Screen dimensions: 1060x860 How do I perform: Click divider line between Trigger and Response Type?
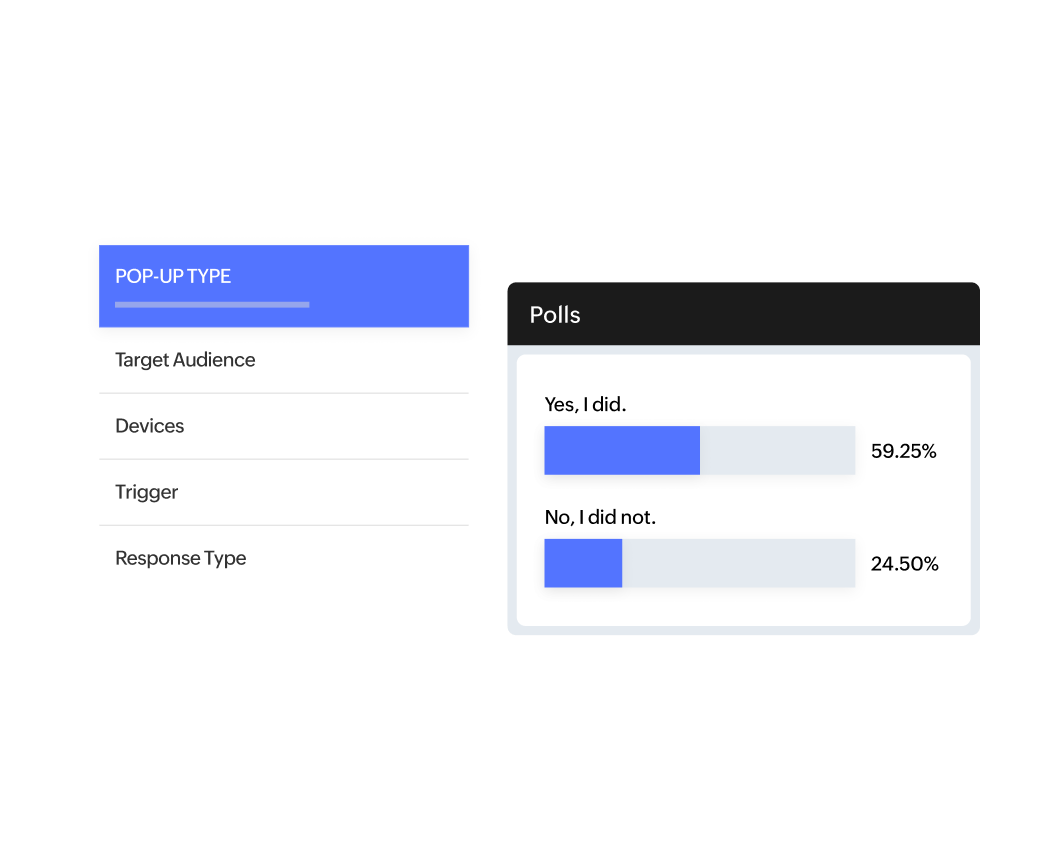coord(284,525)
